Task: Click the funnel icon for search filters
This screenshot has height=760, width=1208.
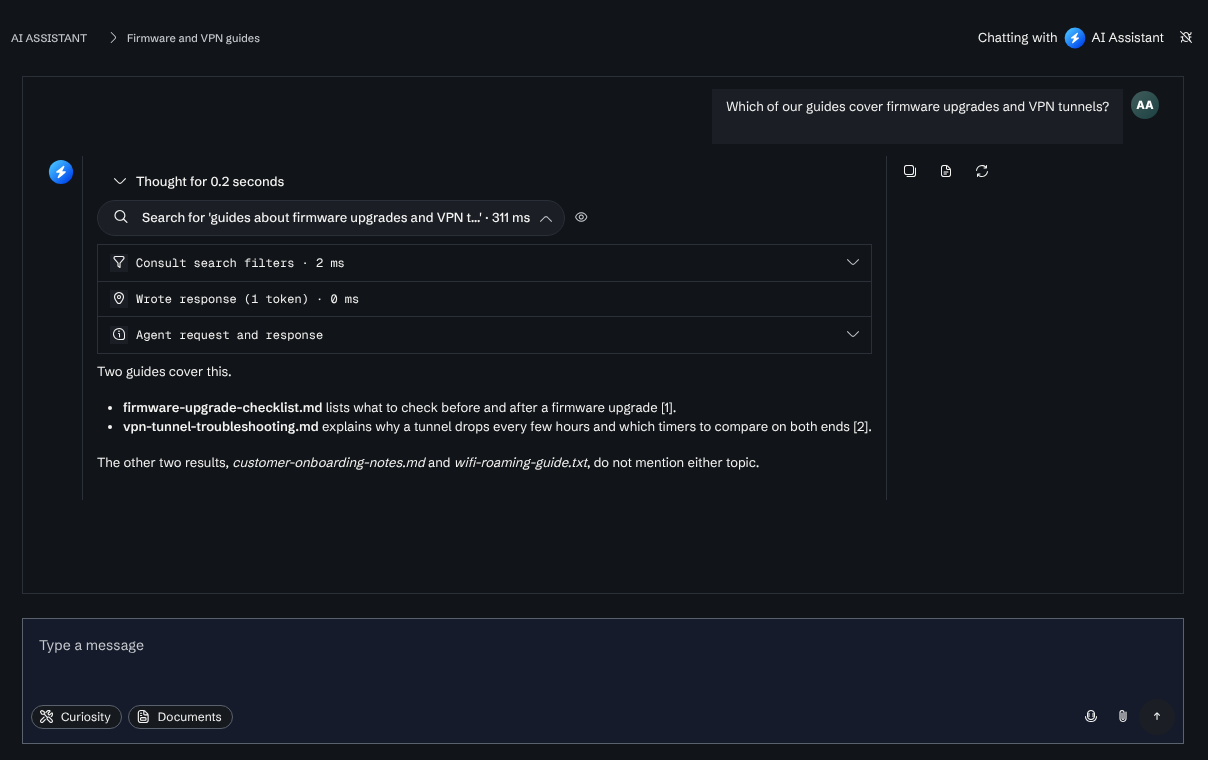Action: click(119, 262)
